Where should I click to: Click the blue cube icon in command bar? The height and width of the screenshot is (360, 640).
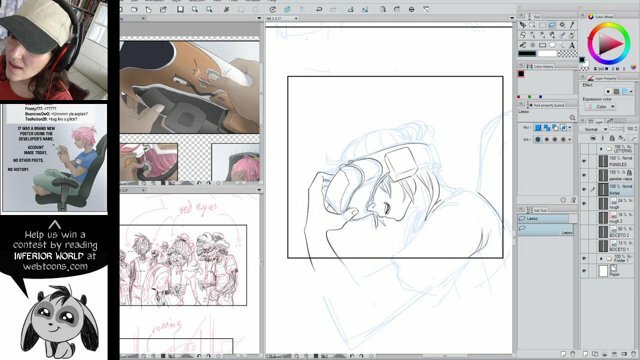click(287, 9)
